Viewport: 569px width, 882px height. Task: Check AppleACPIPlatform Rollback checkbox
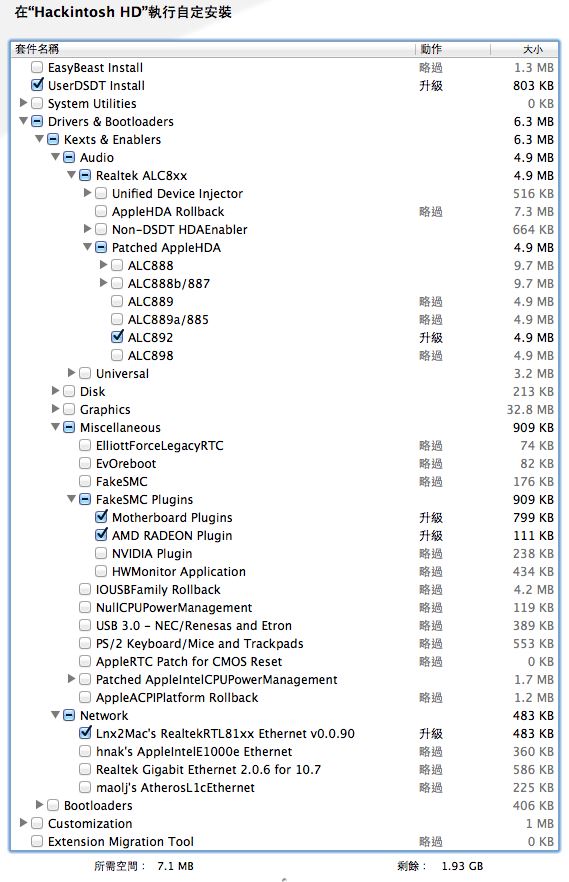click(x=85, y=698)
